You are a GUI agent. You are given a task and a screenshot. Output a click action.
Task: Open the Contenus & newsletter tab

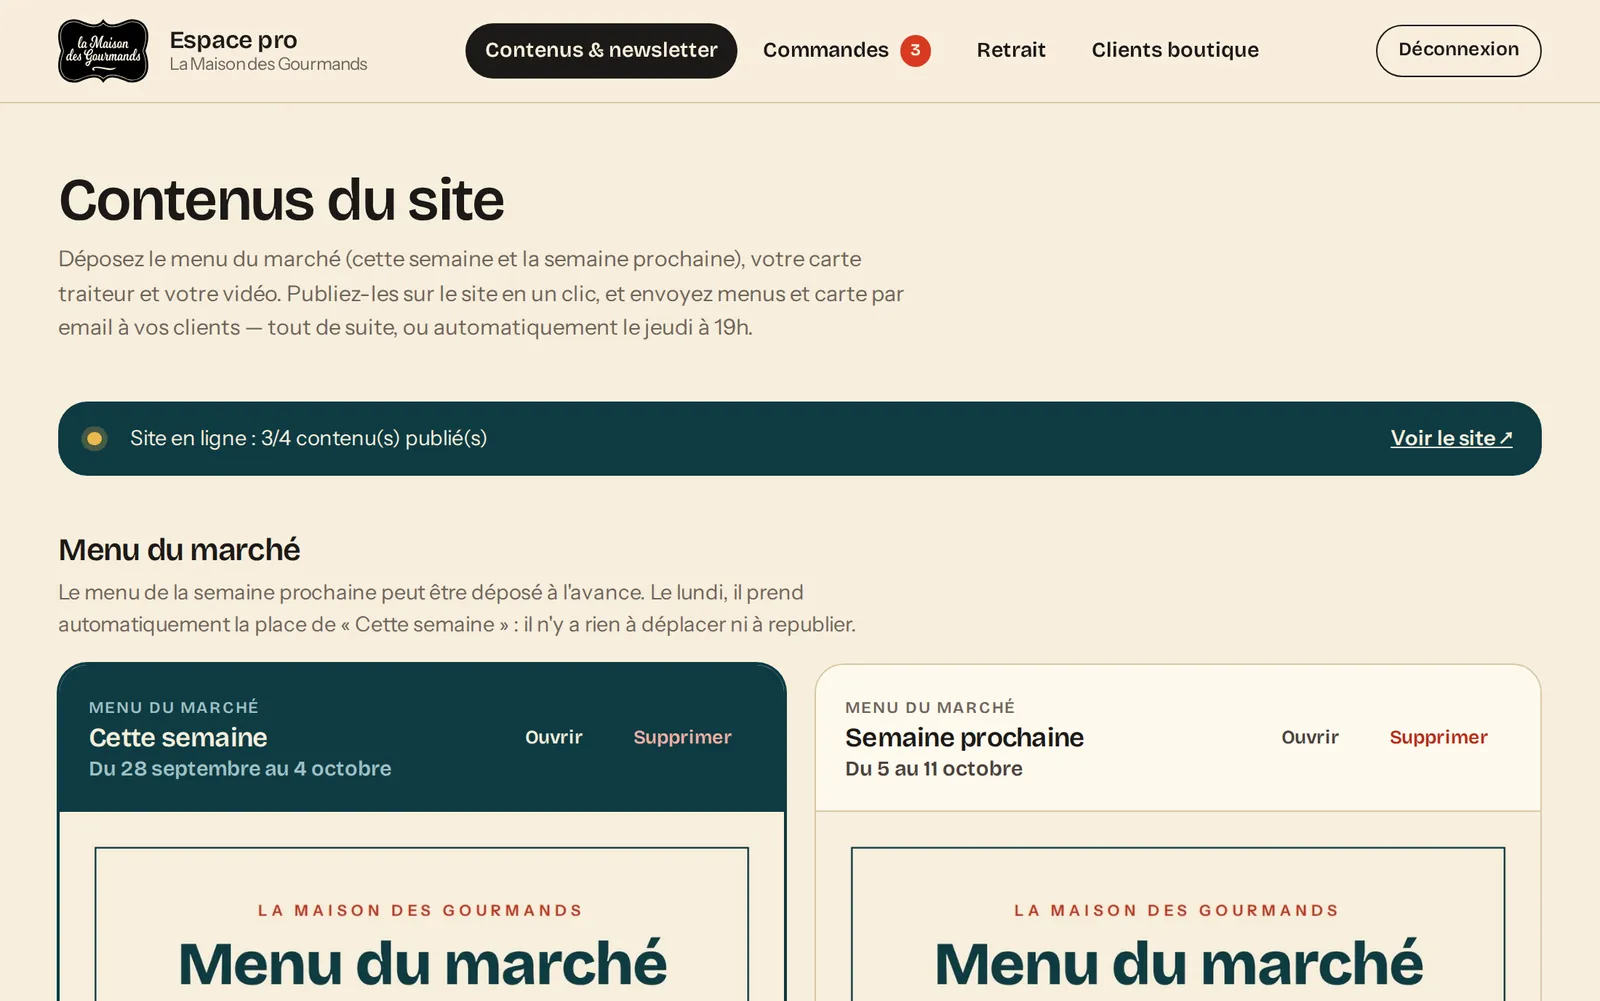pos(601,51)
